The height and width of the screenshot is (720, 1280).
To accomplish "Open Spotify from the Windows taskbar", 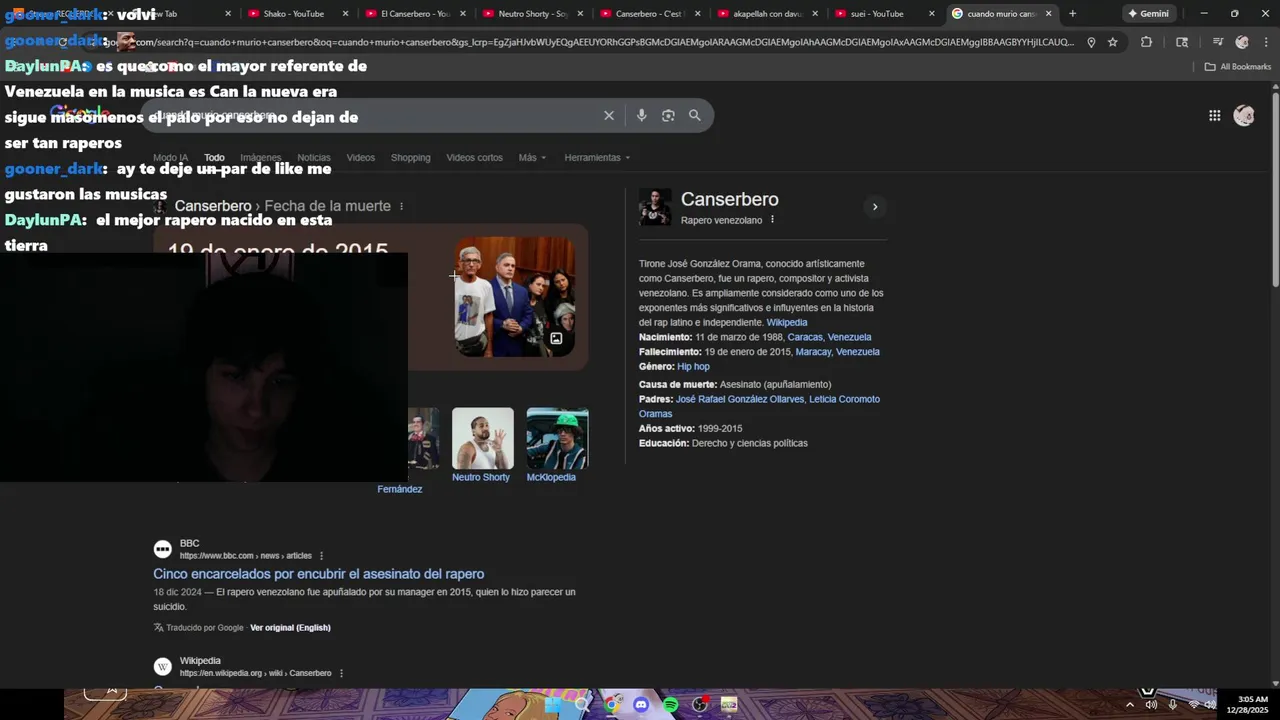I will coord(670,705).
